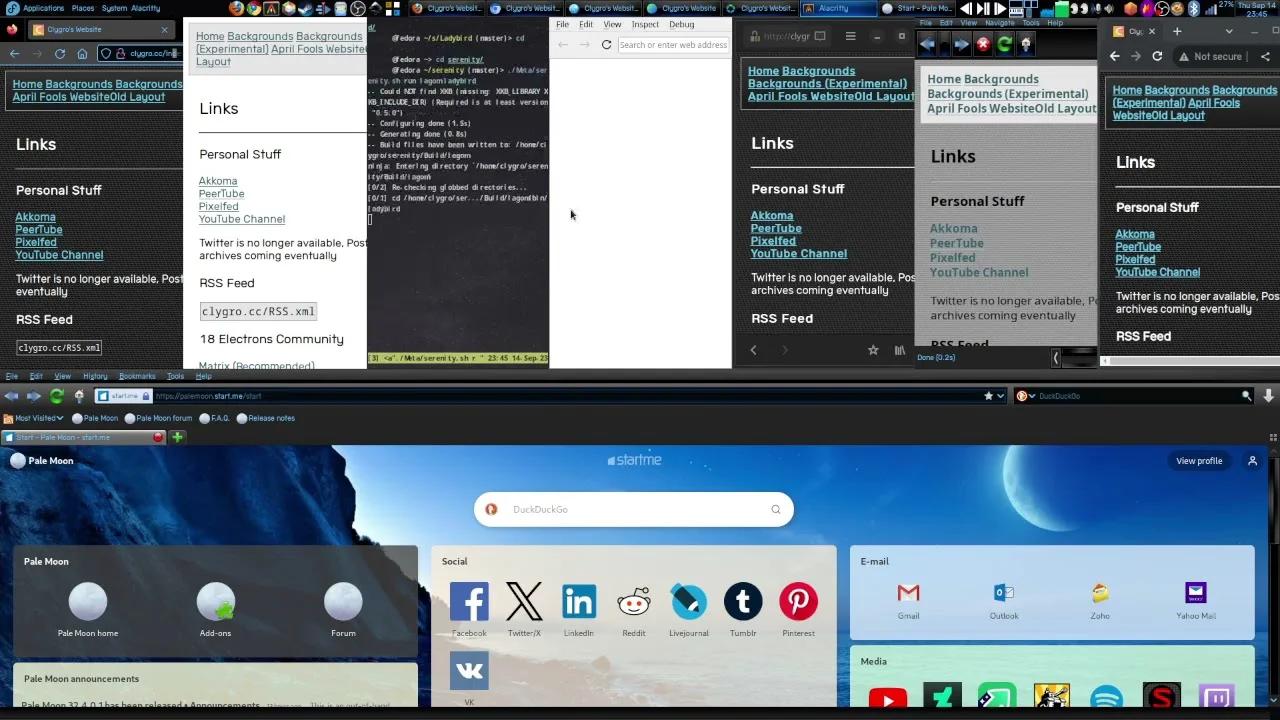Click the Firefox icon in the top panel
Screen dimensions: 1280x720
point(237,9)
